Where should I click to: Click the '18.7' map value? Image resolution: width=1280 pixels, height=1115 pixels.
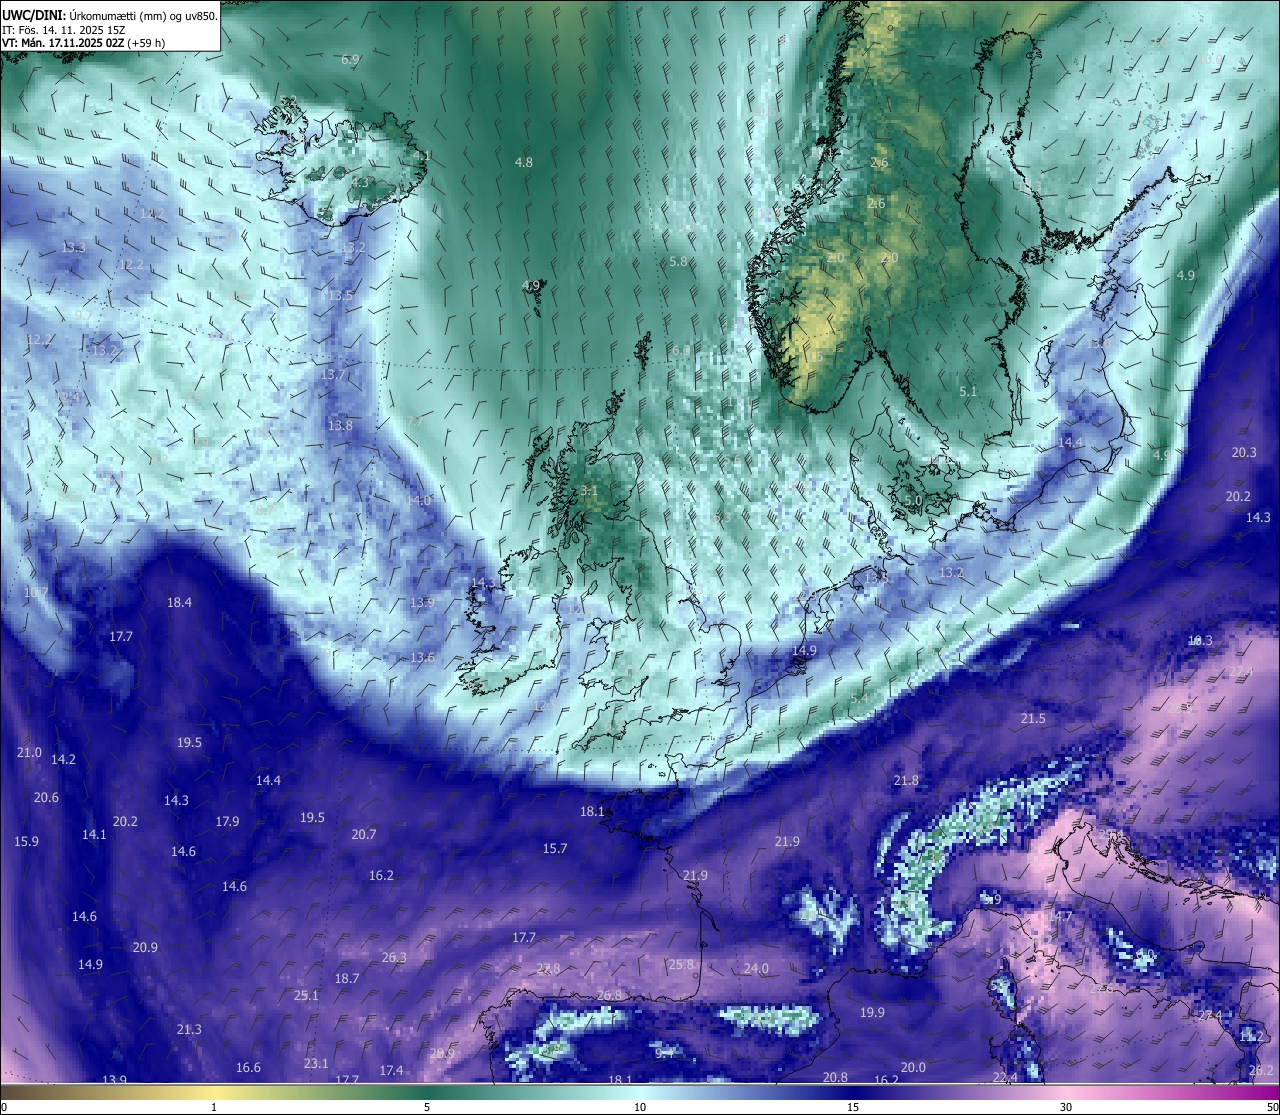(x=347, y=979)
